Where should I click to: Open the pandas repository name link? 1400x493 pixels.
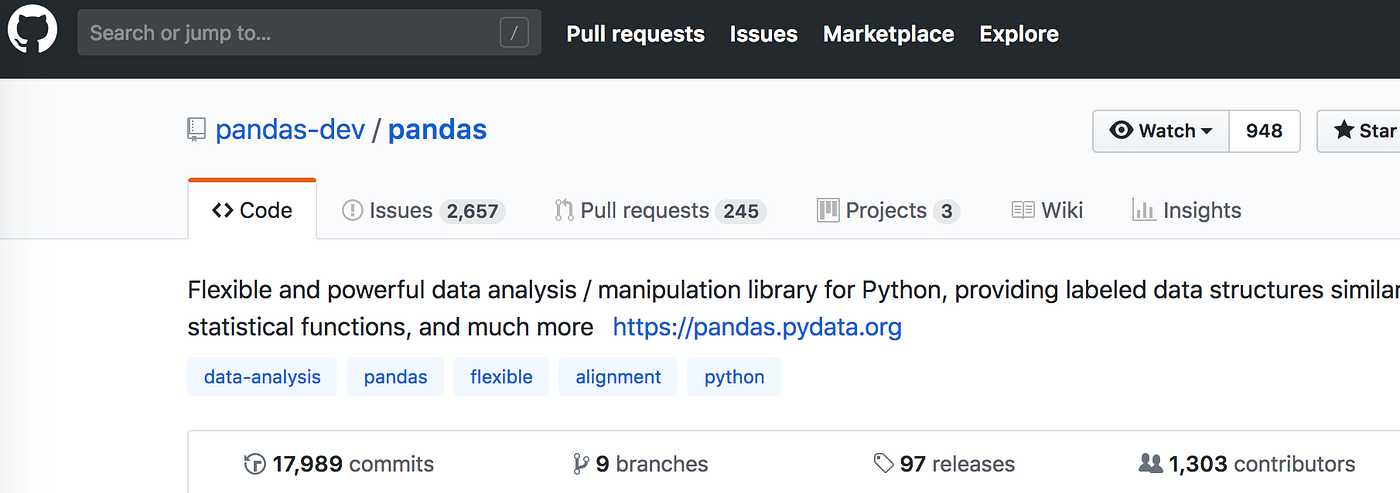pos(437,130)
